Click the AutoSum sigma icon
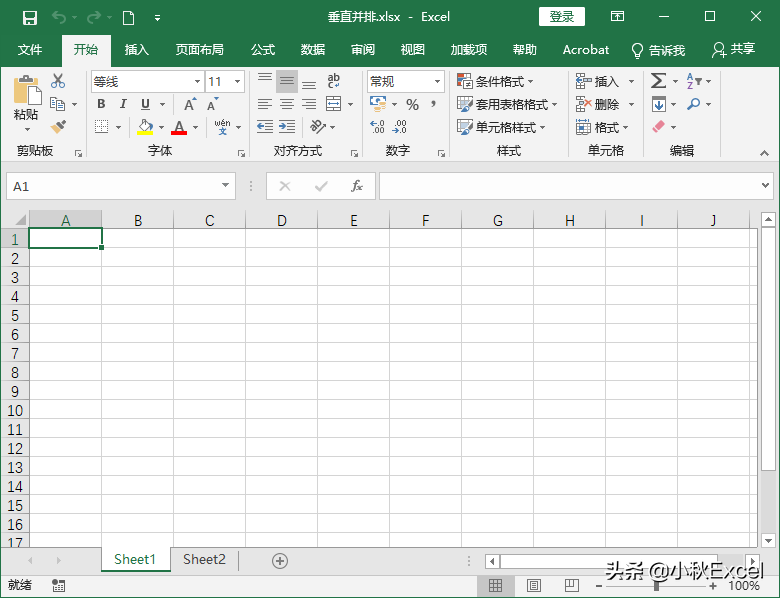The image size is (780, 598). click(x=658, y=81)
